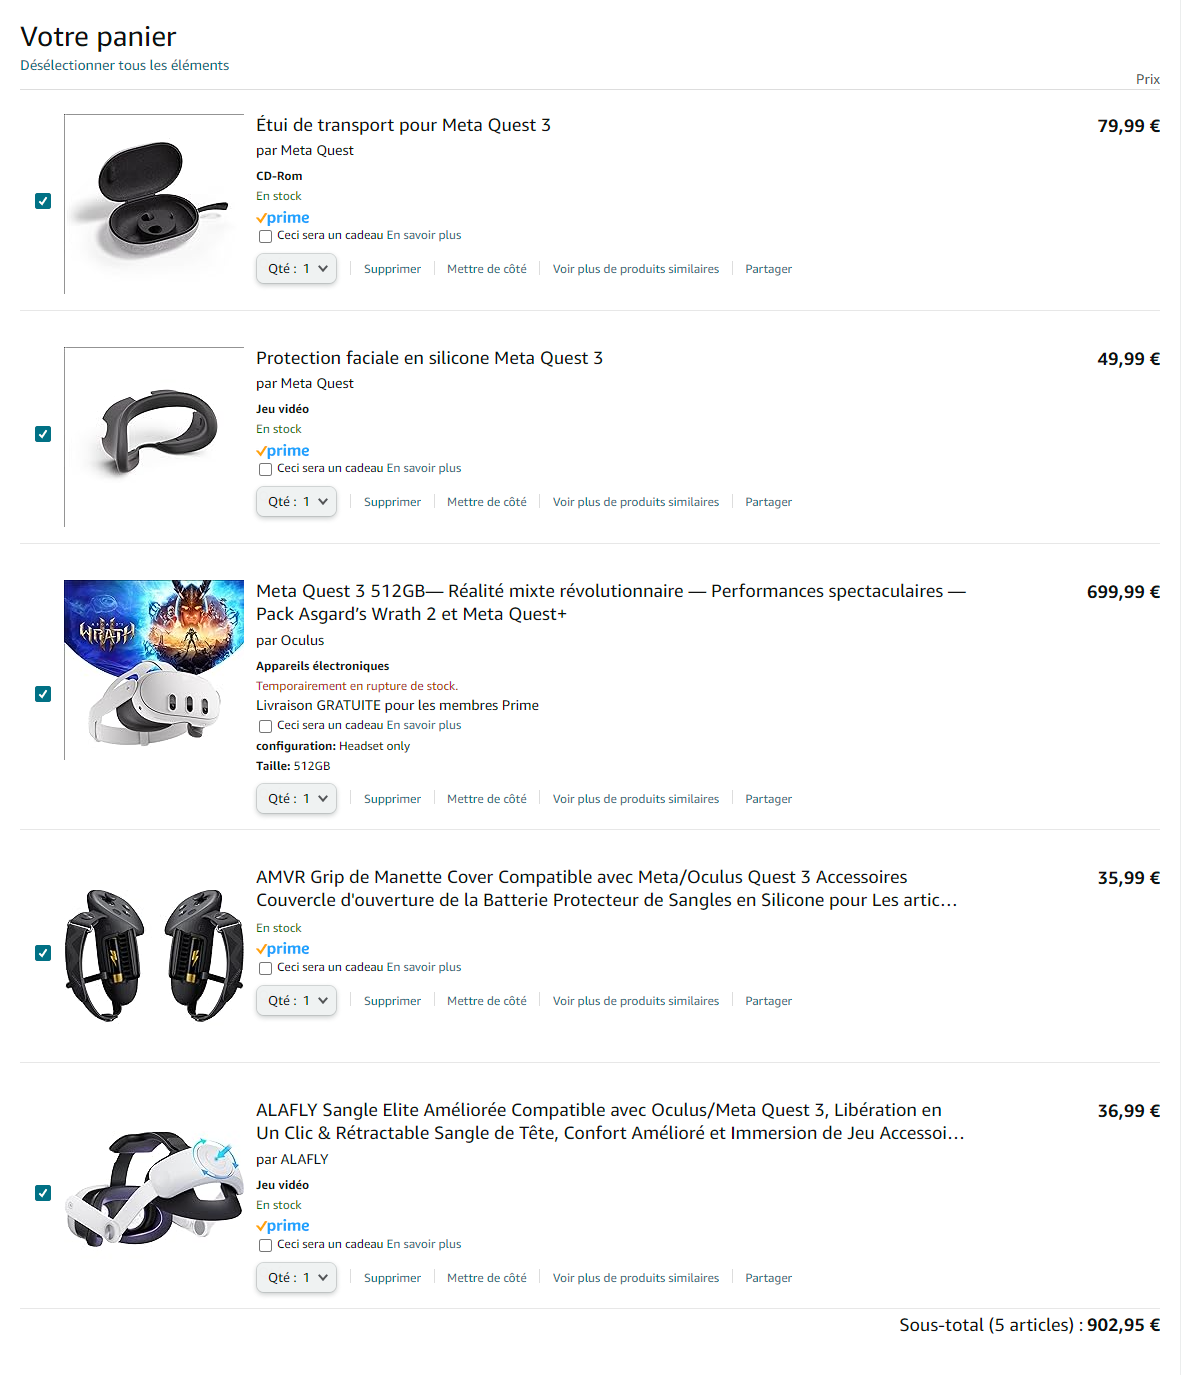This screenshot has height=1375, width=1181.
Task: Click the prime logo under Étui de transport
Action: (x=283, y=218)
